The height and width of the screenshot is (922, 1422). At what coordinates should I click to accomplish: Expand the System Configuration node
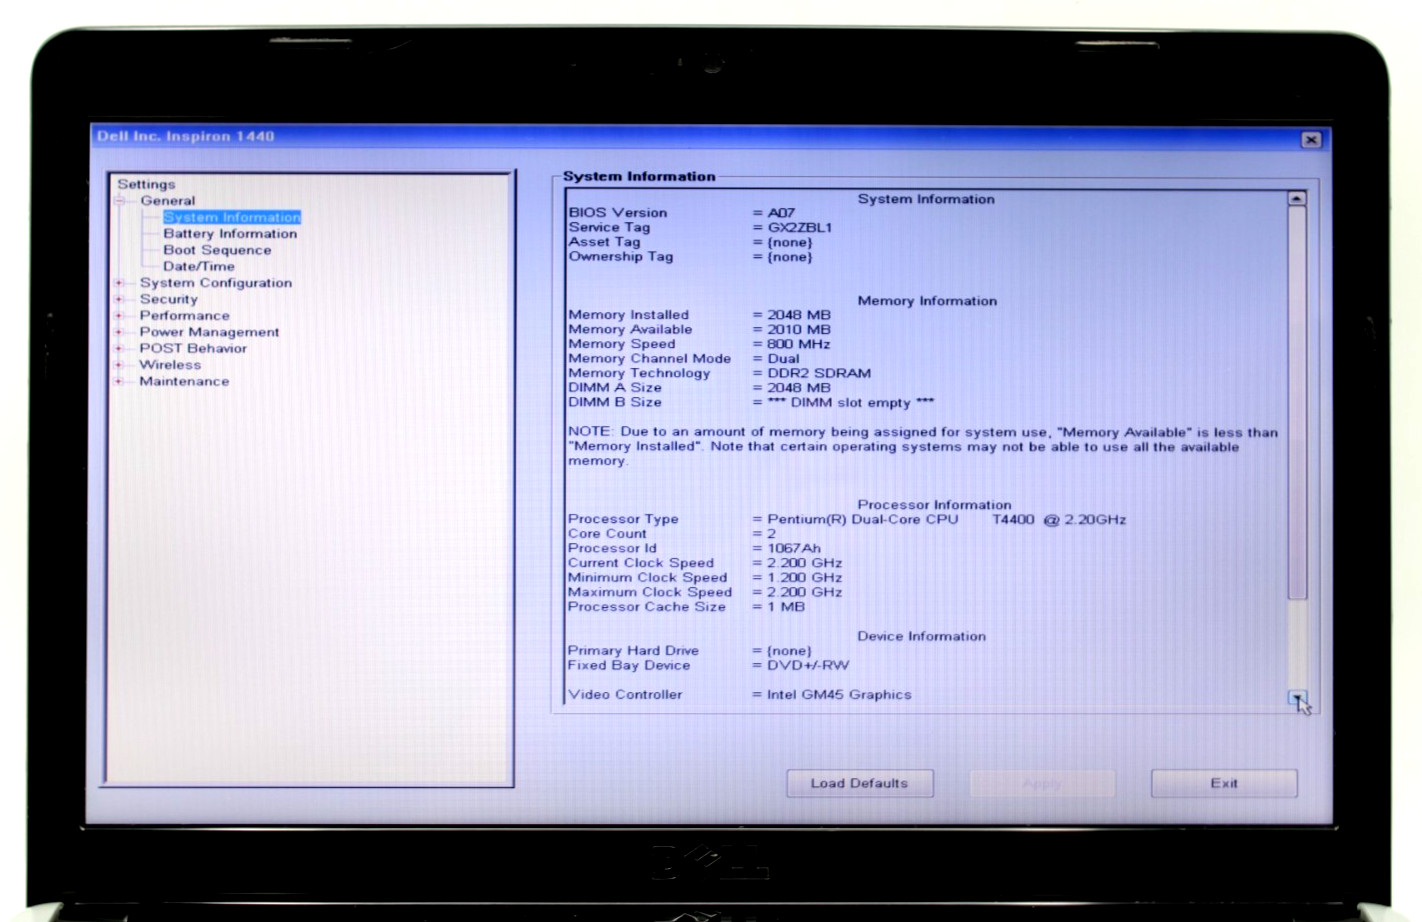[x=119, y=283]
